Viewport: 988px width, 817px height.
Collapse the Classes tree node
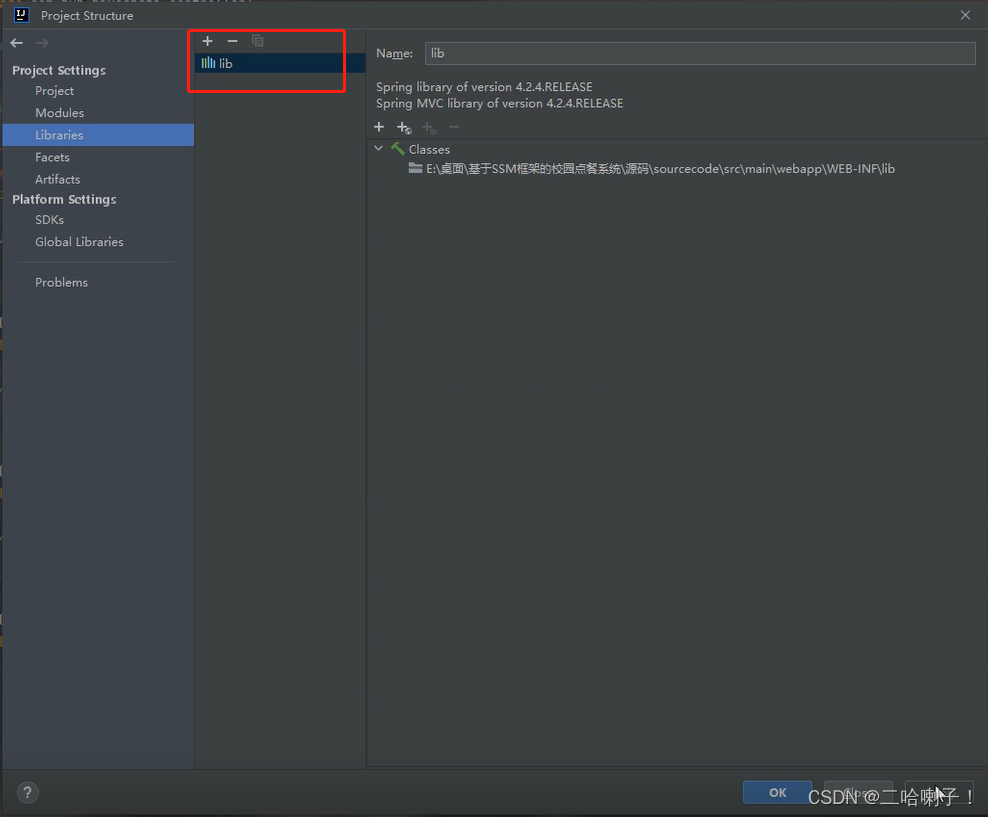point(379,149)
